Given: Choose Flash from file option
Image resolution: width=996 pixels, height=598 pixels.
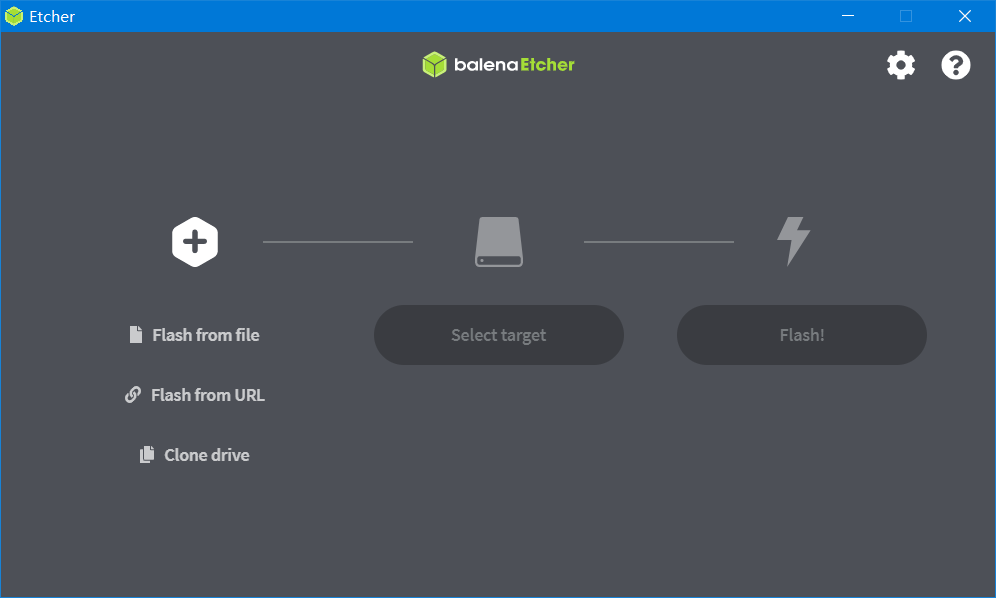Looking at the screenshot, I should click(205, 335).
